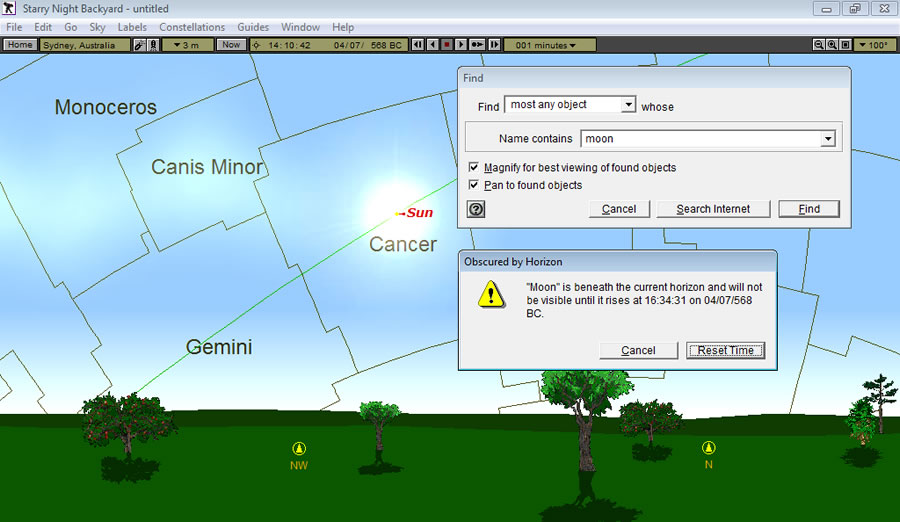This screenshot has width=900, height=522.
Task: Open the 3 m elevation dropdown
Action: pos(188,45)
